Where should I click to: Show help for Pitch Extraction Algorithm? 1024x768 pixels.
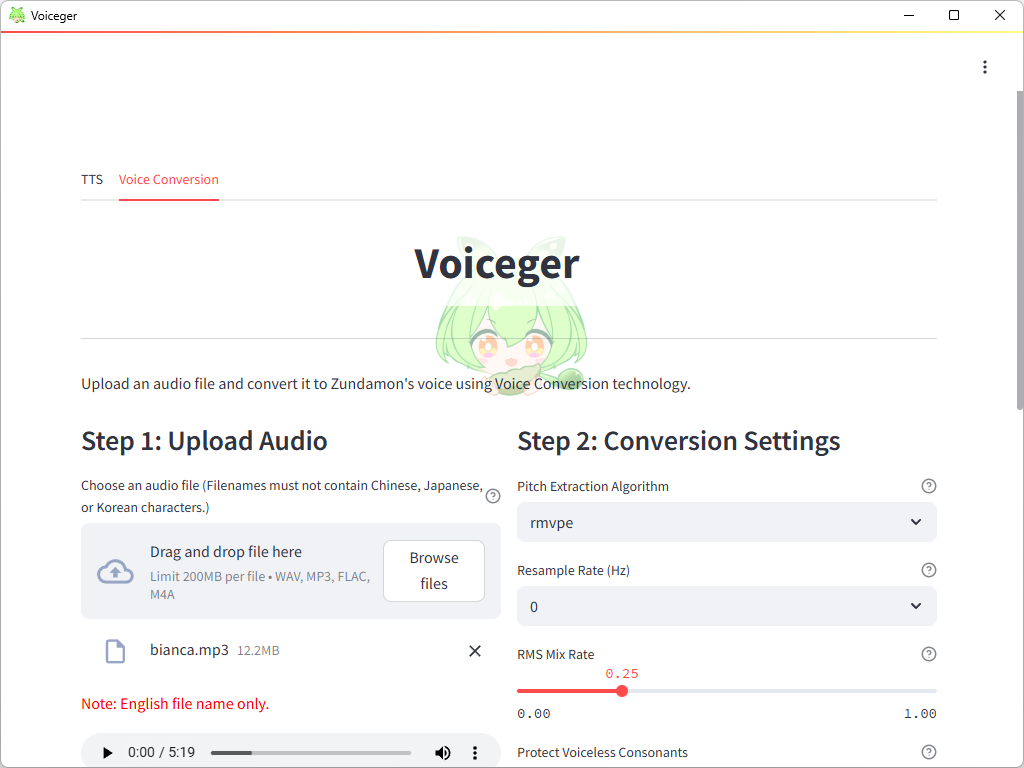[x=929, y=486]
